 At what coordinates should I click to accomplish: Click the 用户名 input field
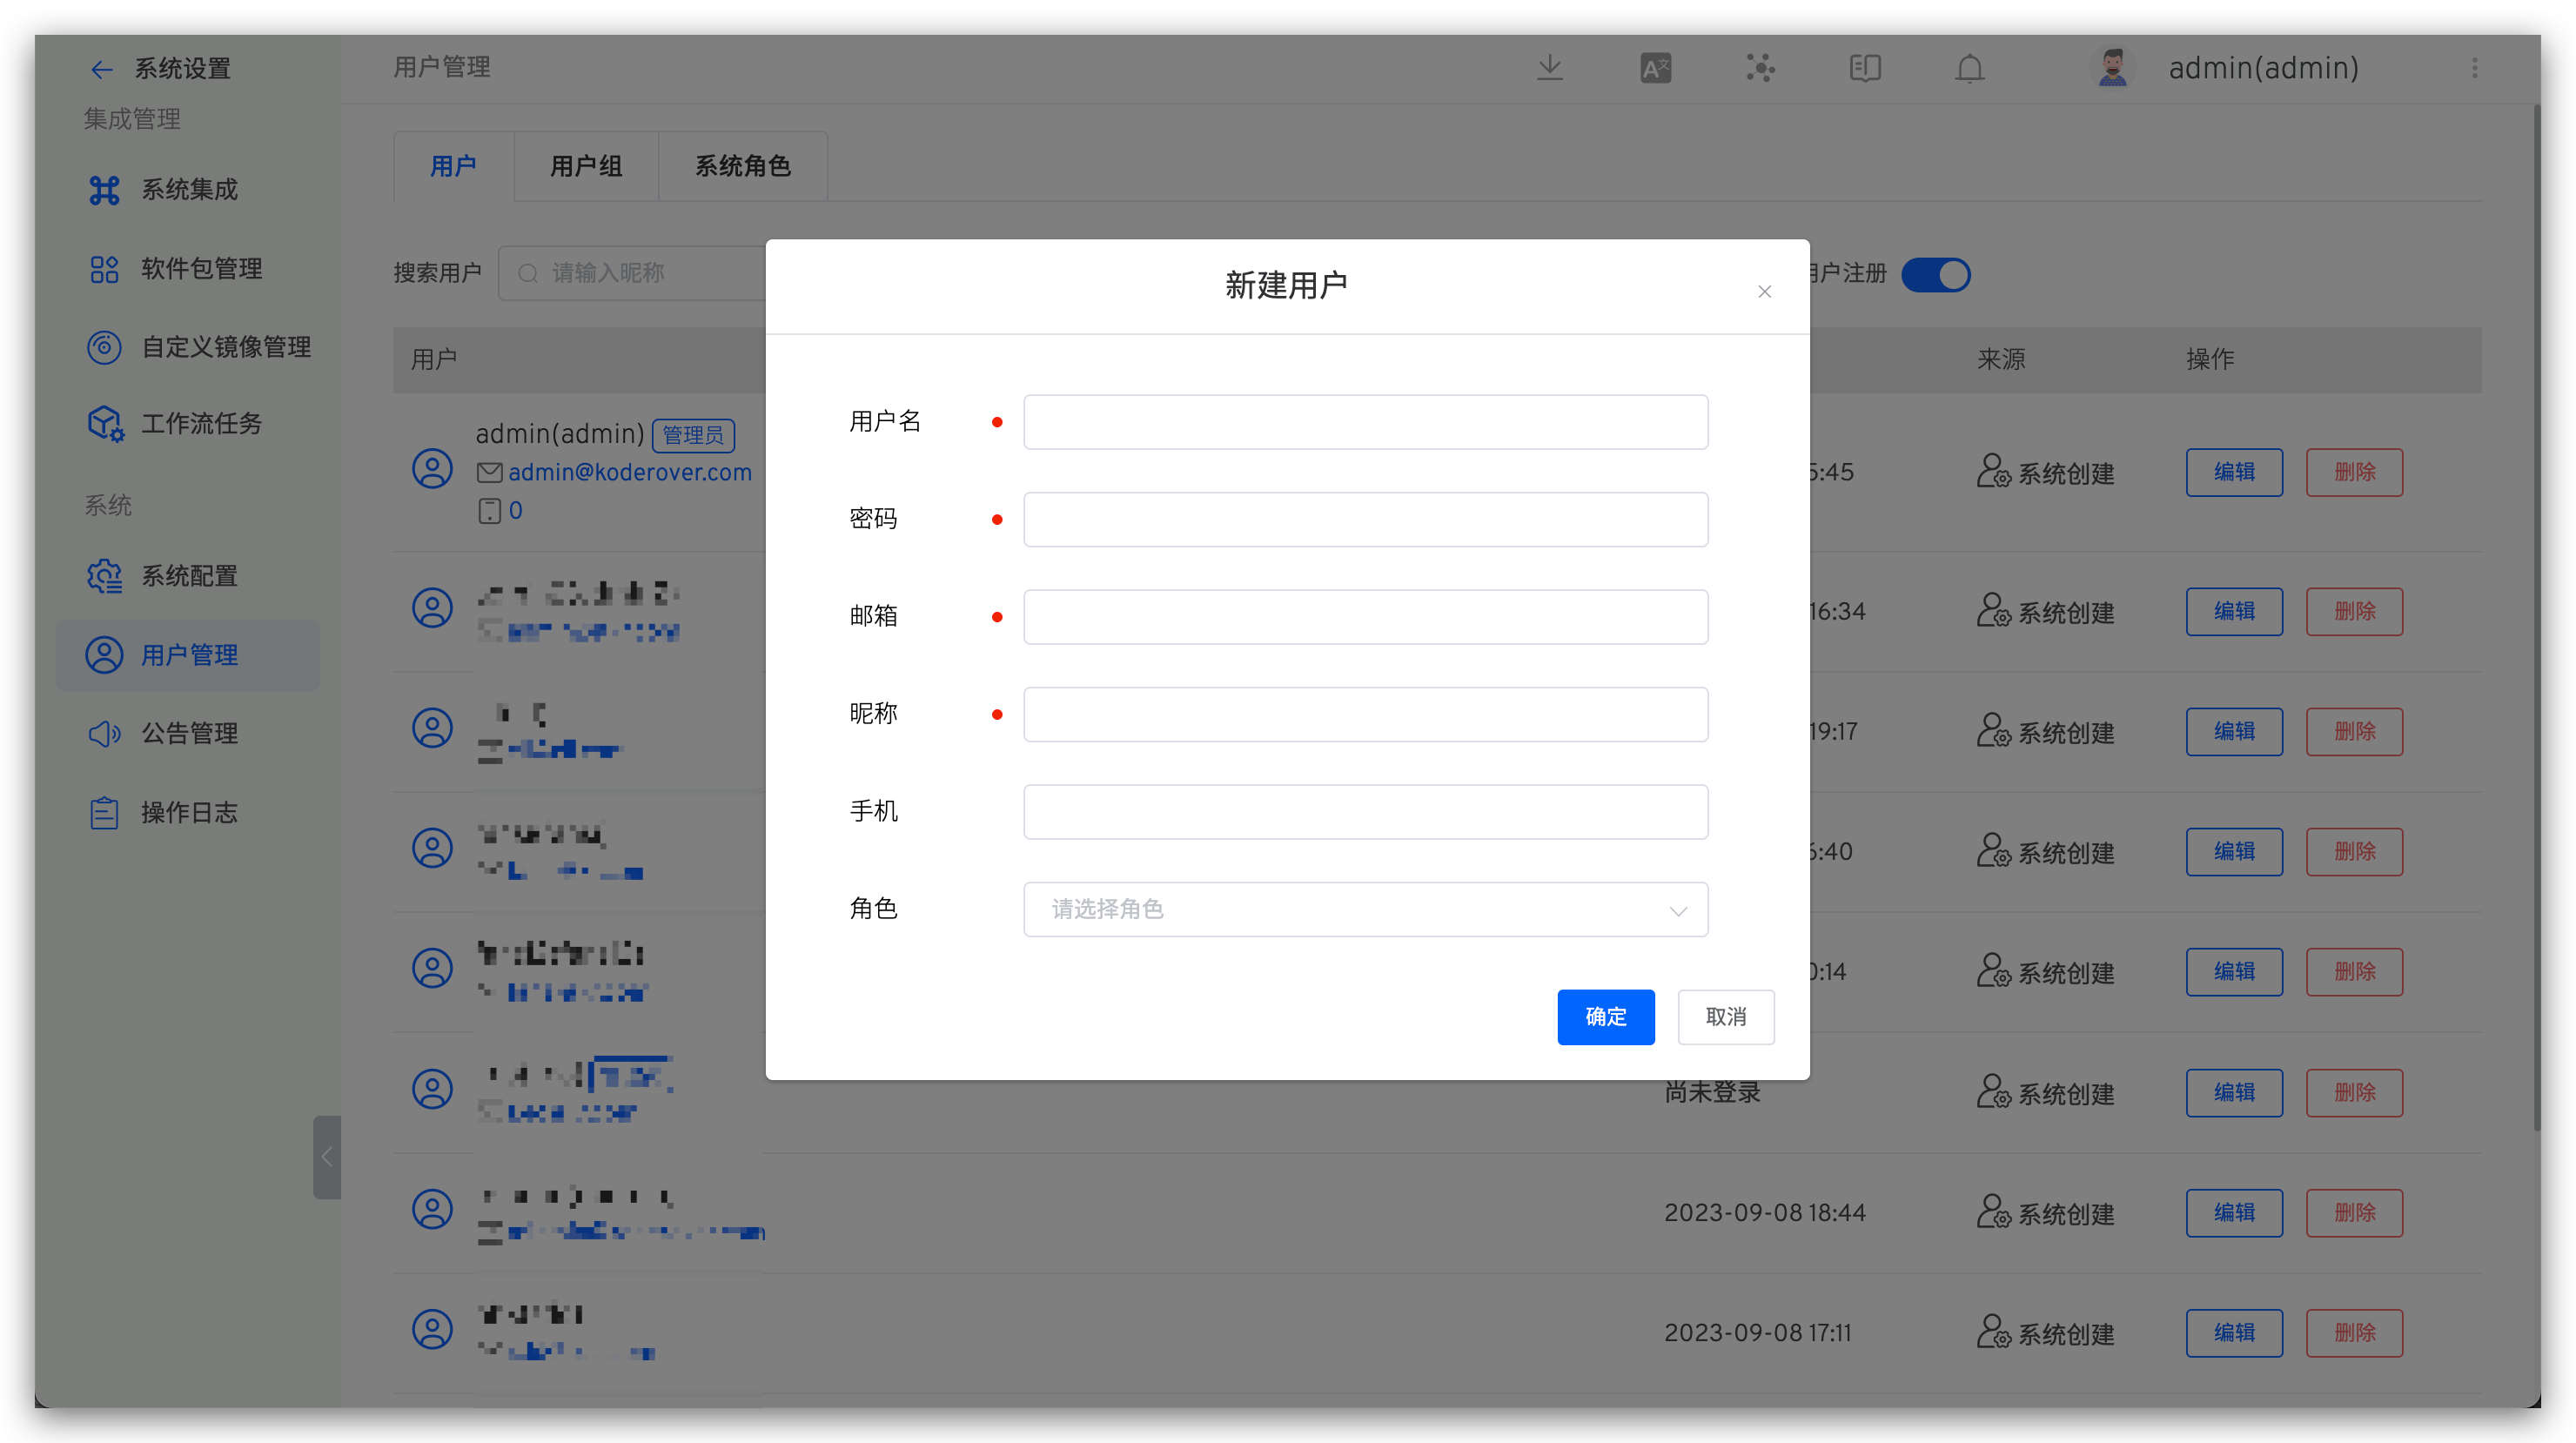(1365, 421)
